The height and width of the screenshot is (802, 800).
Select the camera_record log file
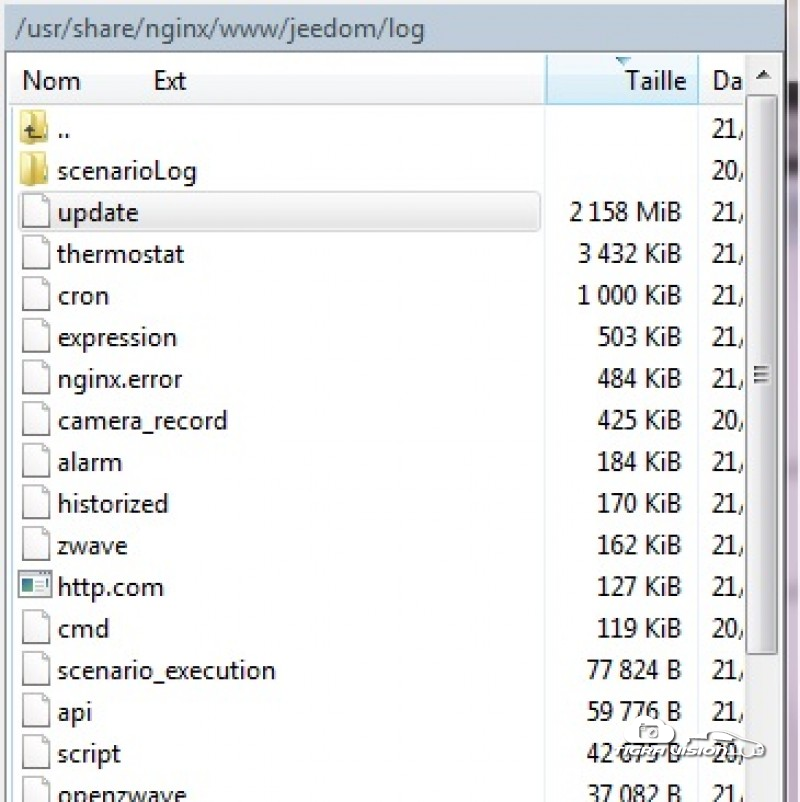[x=142, y=421]
